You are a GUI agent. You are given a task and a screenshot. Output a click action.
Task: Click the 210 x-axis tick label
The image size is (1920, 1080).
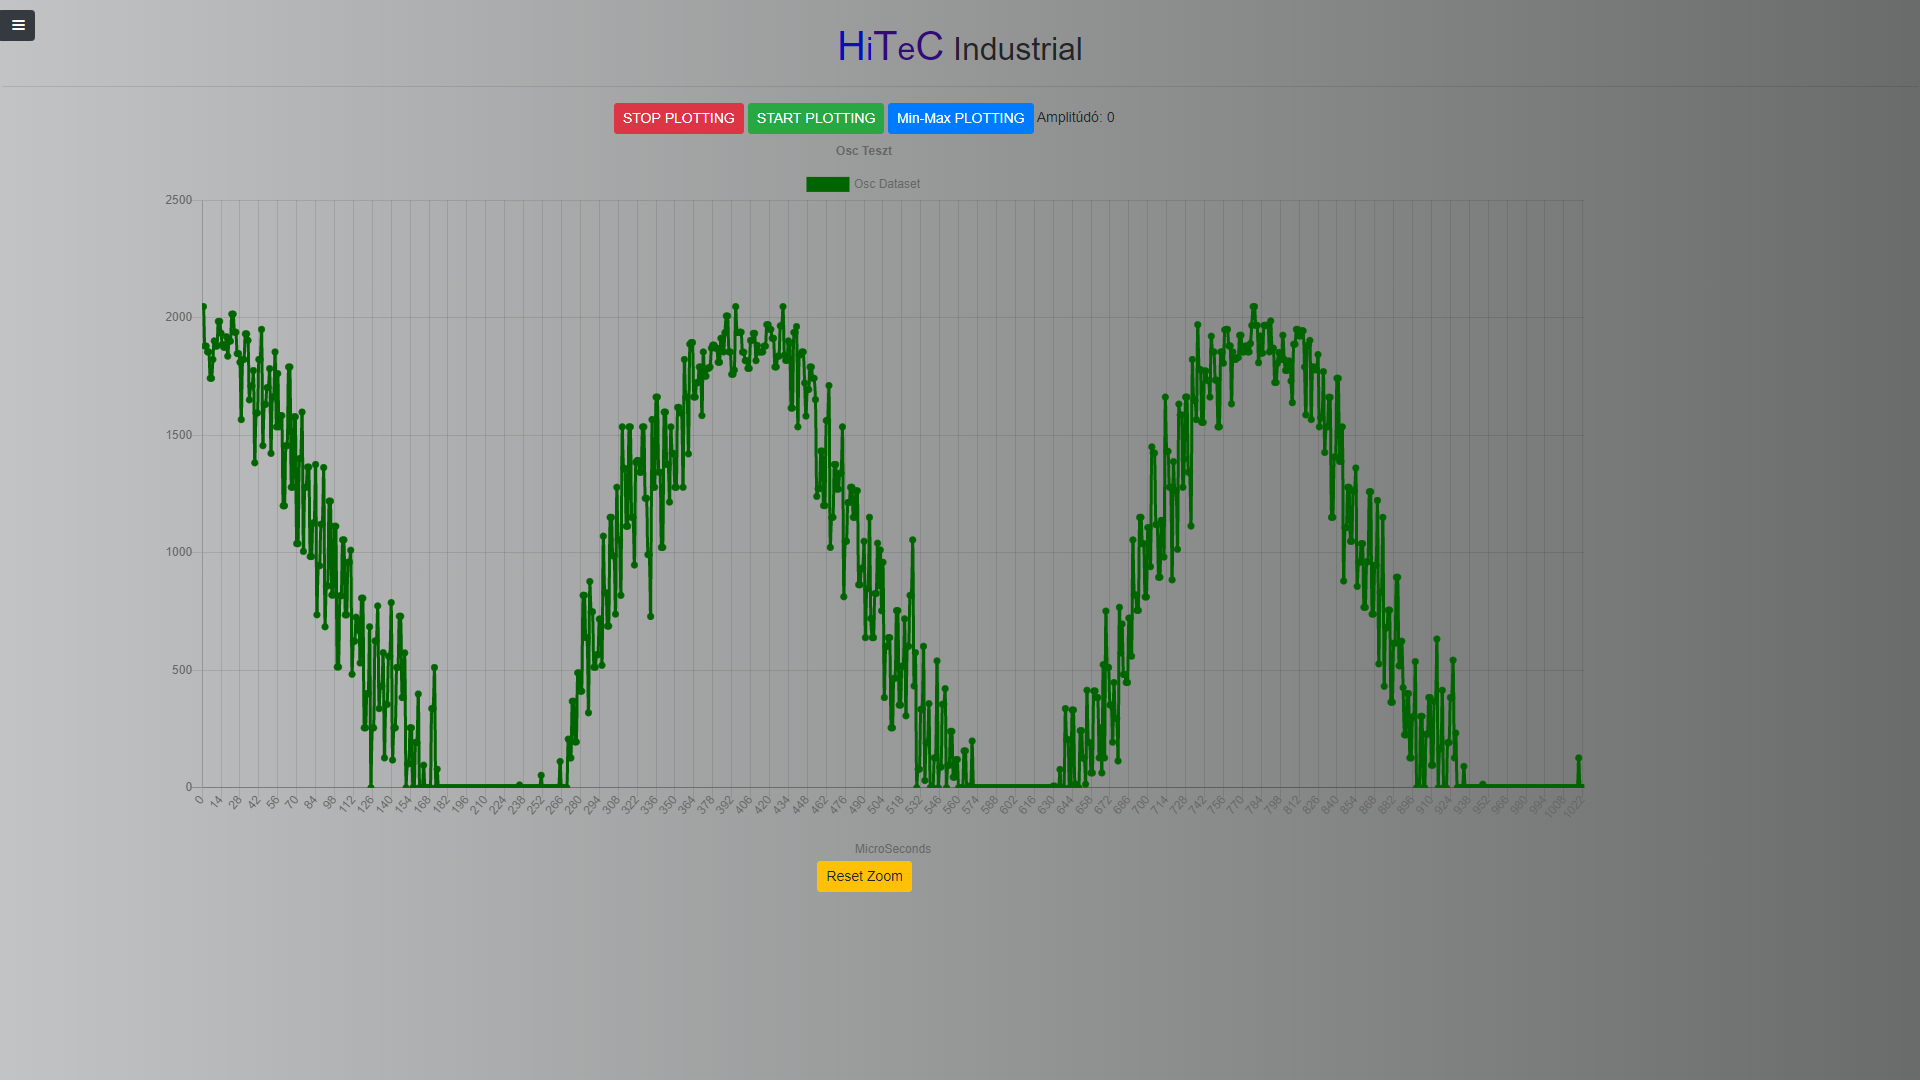478,805
